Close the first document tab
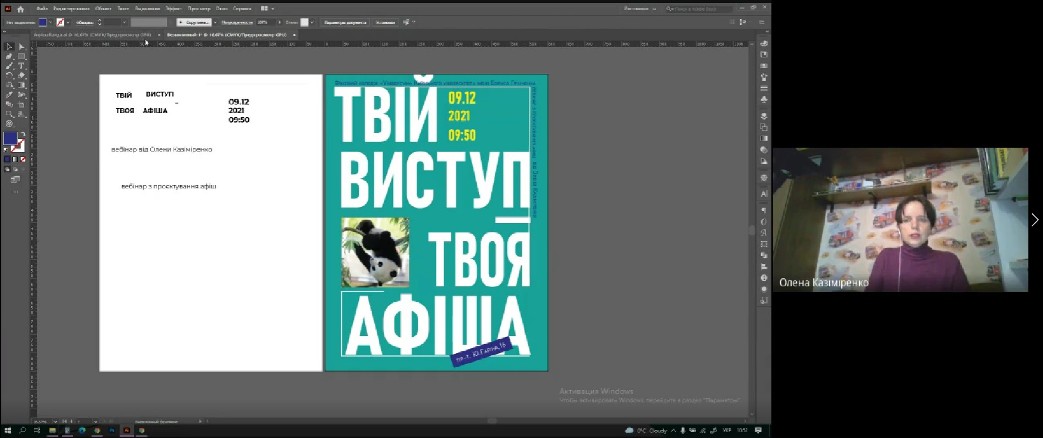This screenshot has width=1043, height=438. (x=158, y=34)
